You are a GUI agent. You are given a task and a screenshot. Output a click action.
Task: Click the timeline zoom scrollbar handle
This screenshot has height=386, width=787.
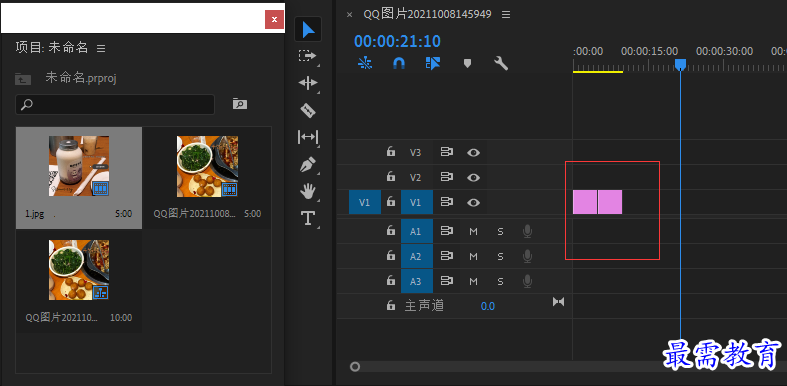355,367
